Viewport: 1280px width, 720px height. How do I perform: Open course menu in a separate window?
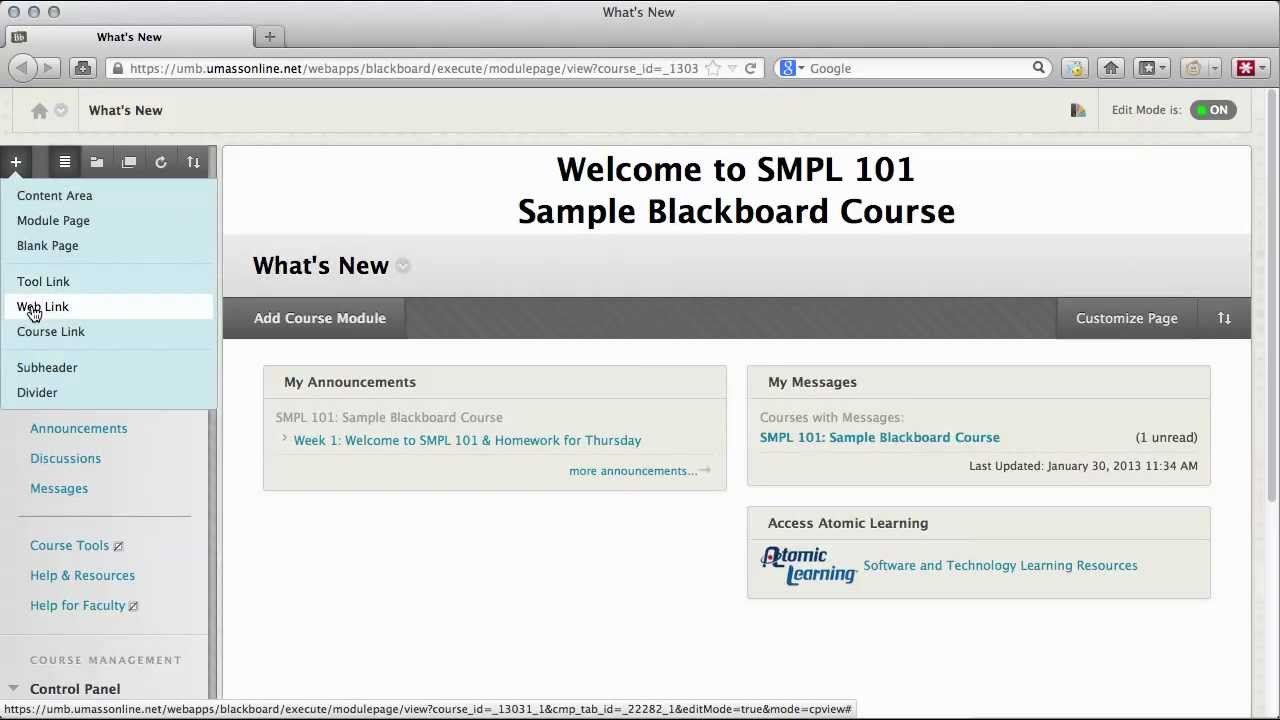point(129,162)
